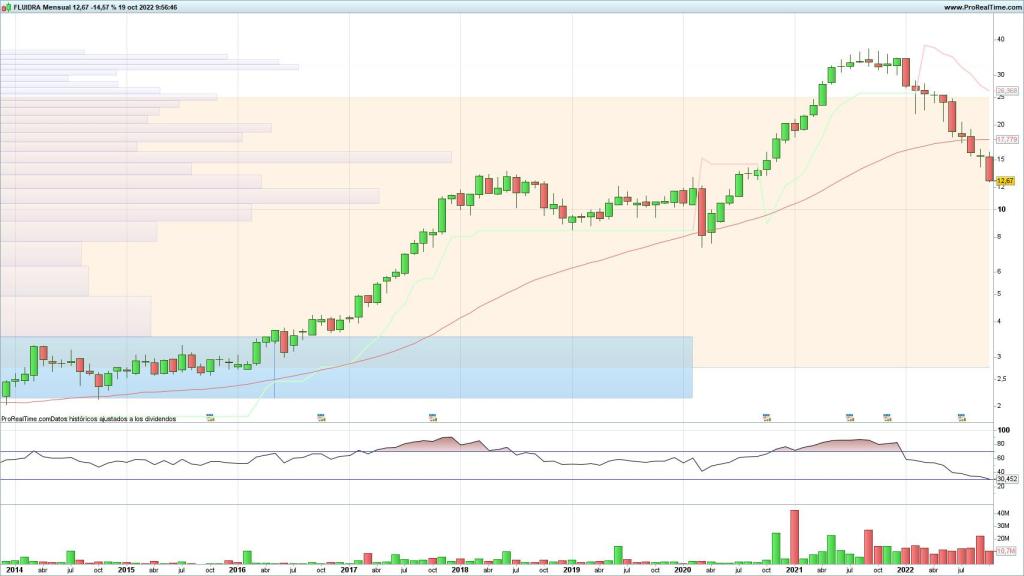Click the tallest red volume bar in 2021

click(795, 536)
